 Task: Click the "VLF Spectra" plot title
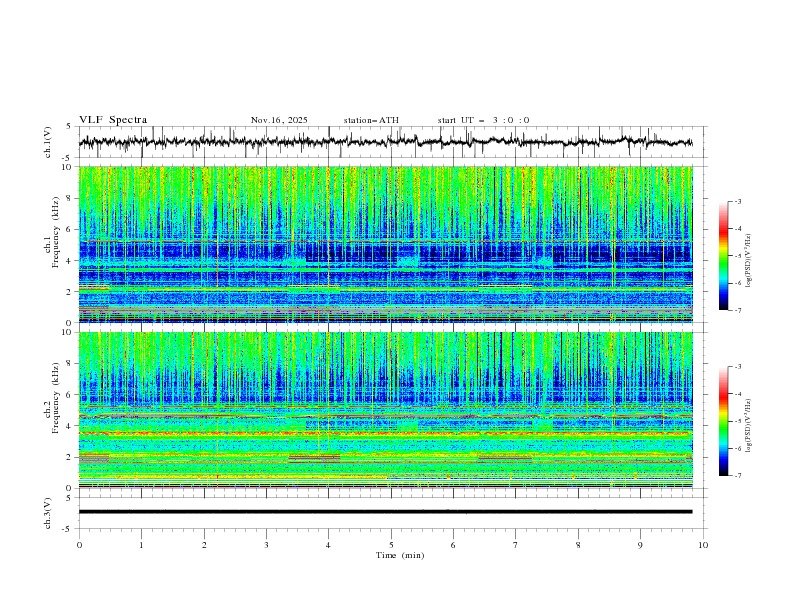(113, 120)
